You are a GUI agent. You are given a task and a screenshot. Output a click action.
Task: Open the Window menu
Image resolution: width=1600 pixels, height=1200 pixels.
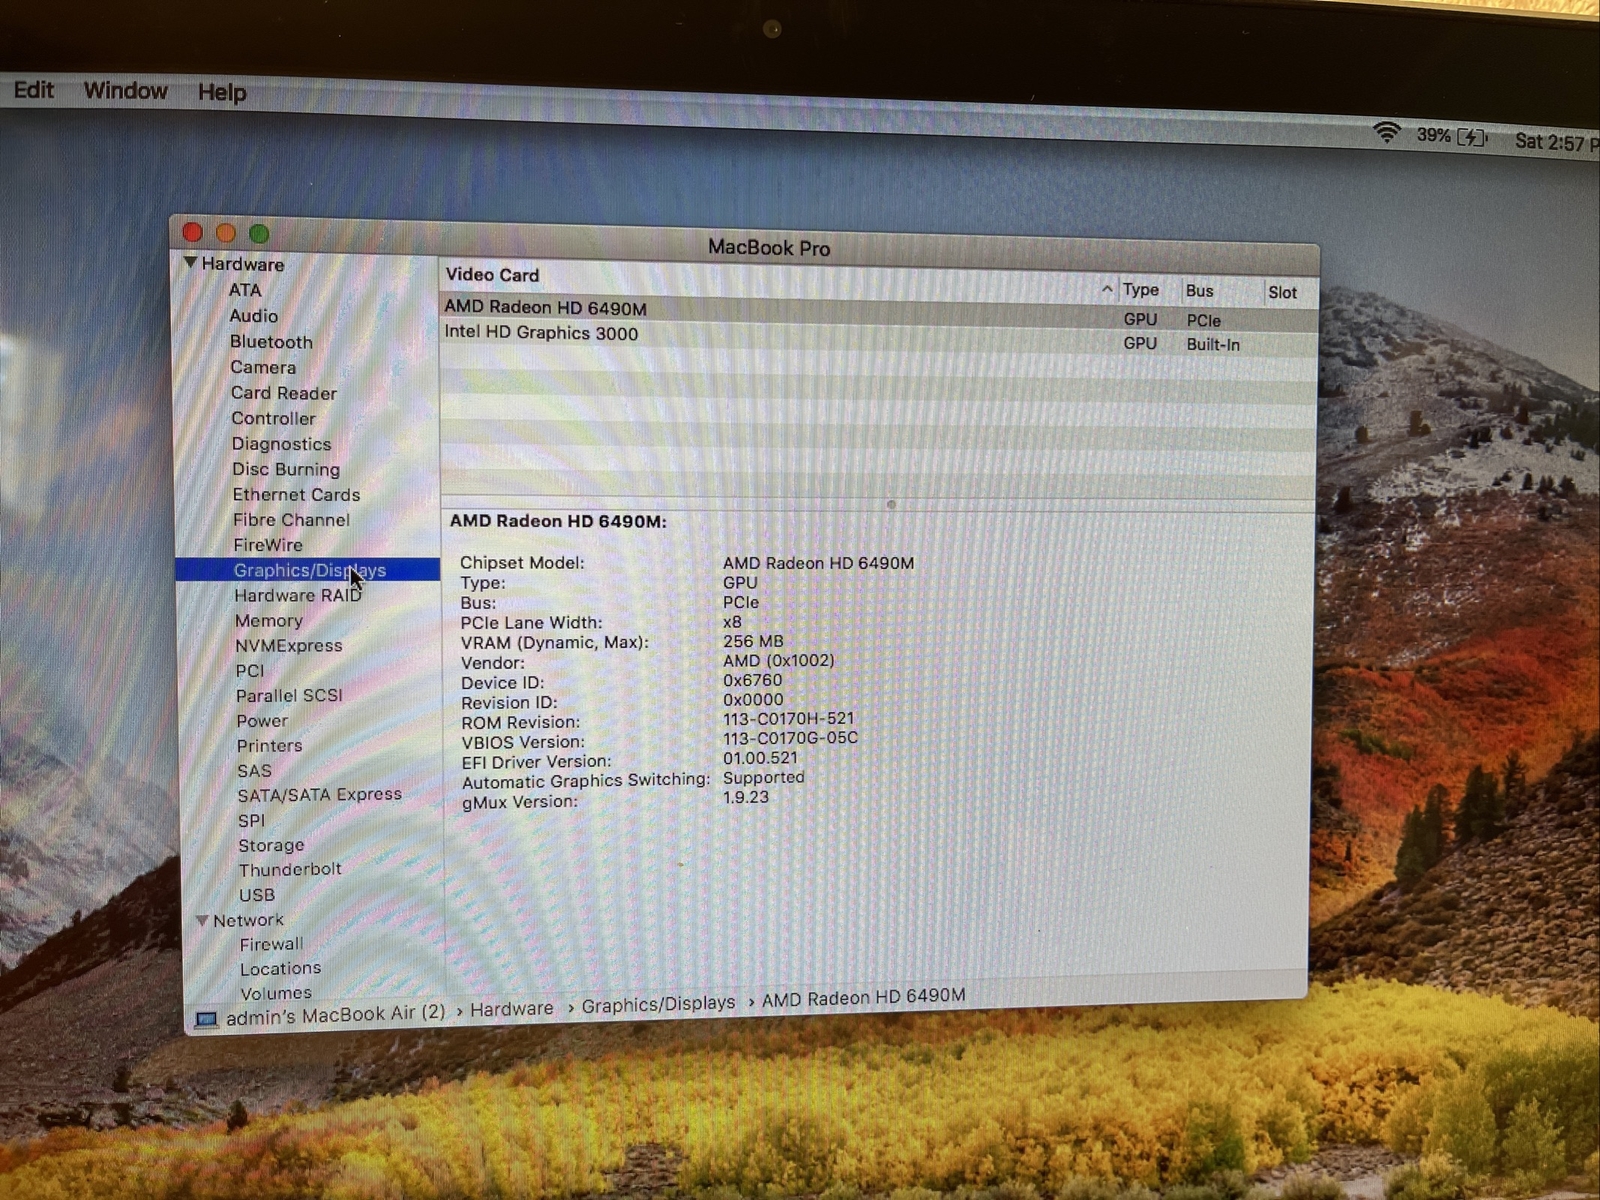pos(125,91)
